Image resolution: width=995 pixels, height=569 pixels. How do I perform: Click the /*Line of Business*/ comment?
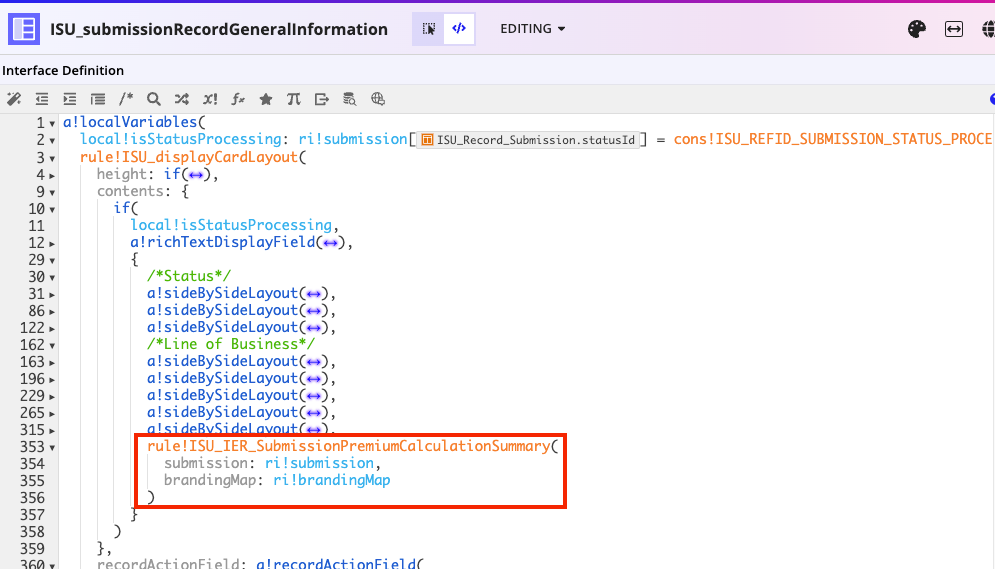pyautogui.click(x=231, y=344)
